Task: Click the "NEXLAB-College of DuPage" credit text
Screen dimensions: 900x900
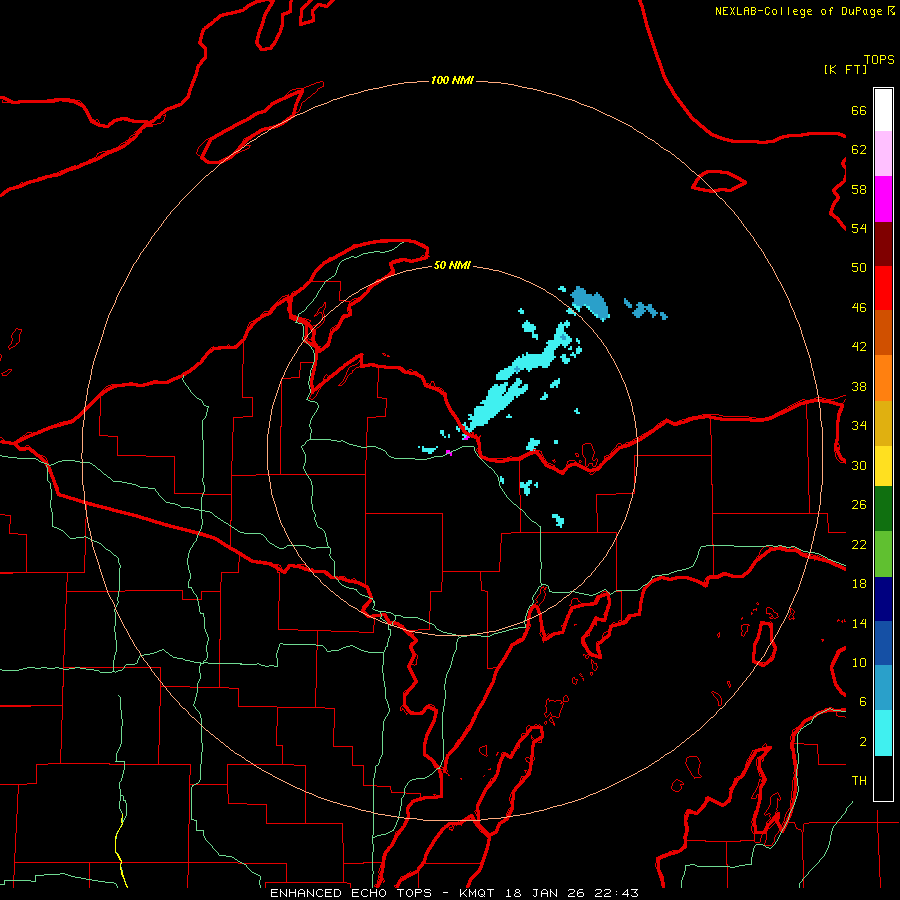Action: point(798,11)
